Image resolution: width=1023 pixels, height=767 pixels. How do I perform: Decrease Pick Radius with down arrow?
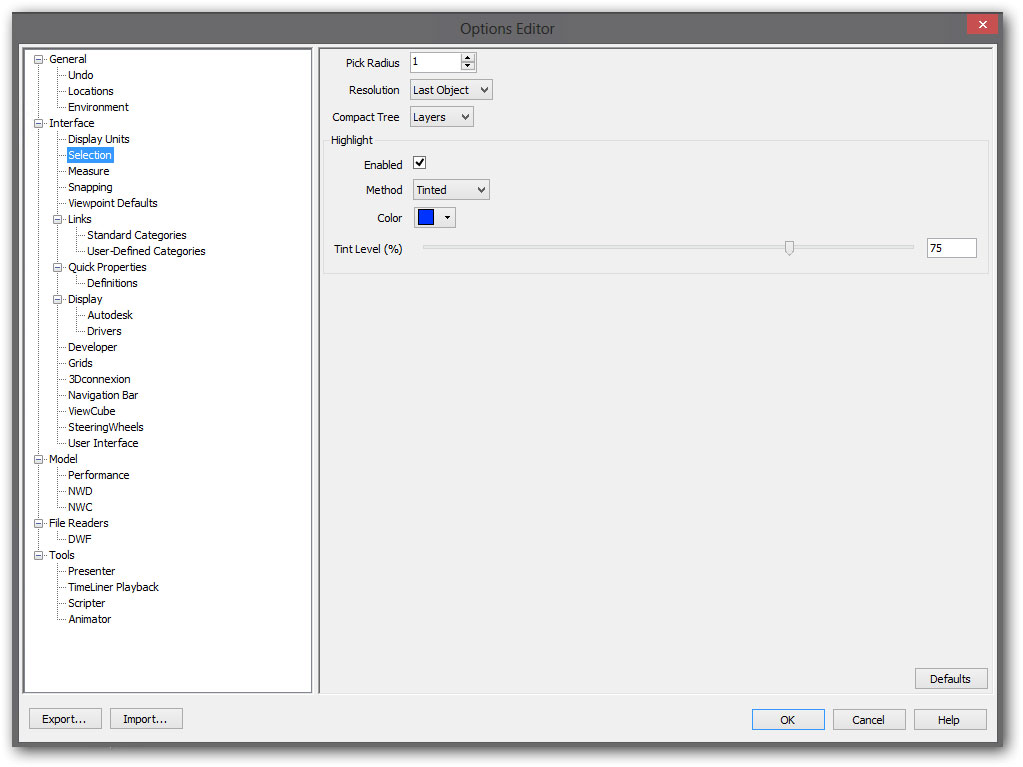[468, 67]
